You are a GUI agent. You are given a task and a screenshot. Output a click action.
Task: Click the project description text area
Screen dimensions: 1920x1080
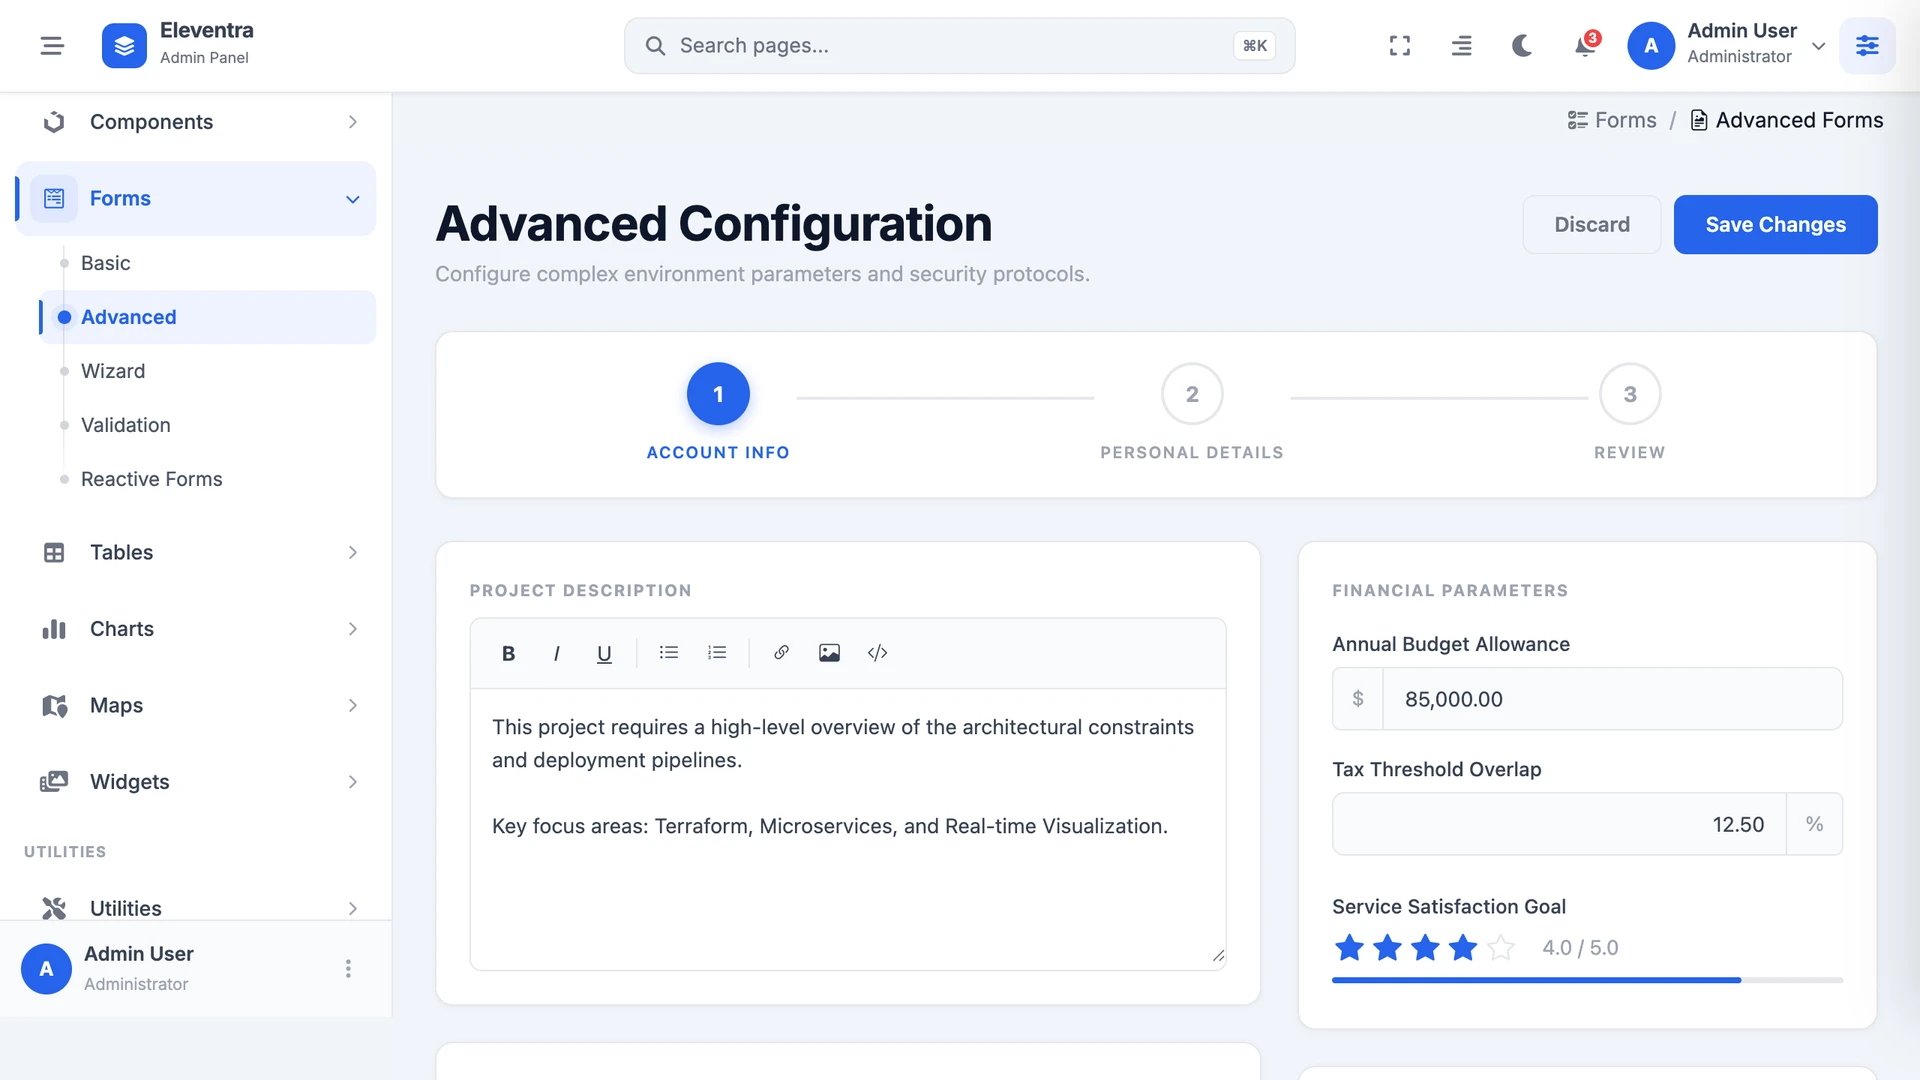tap(848, 829)
